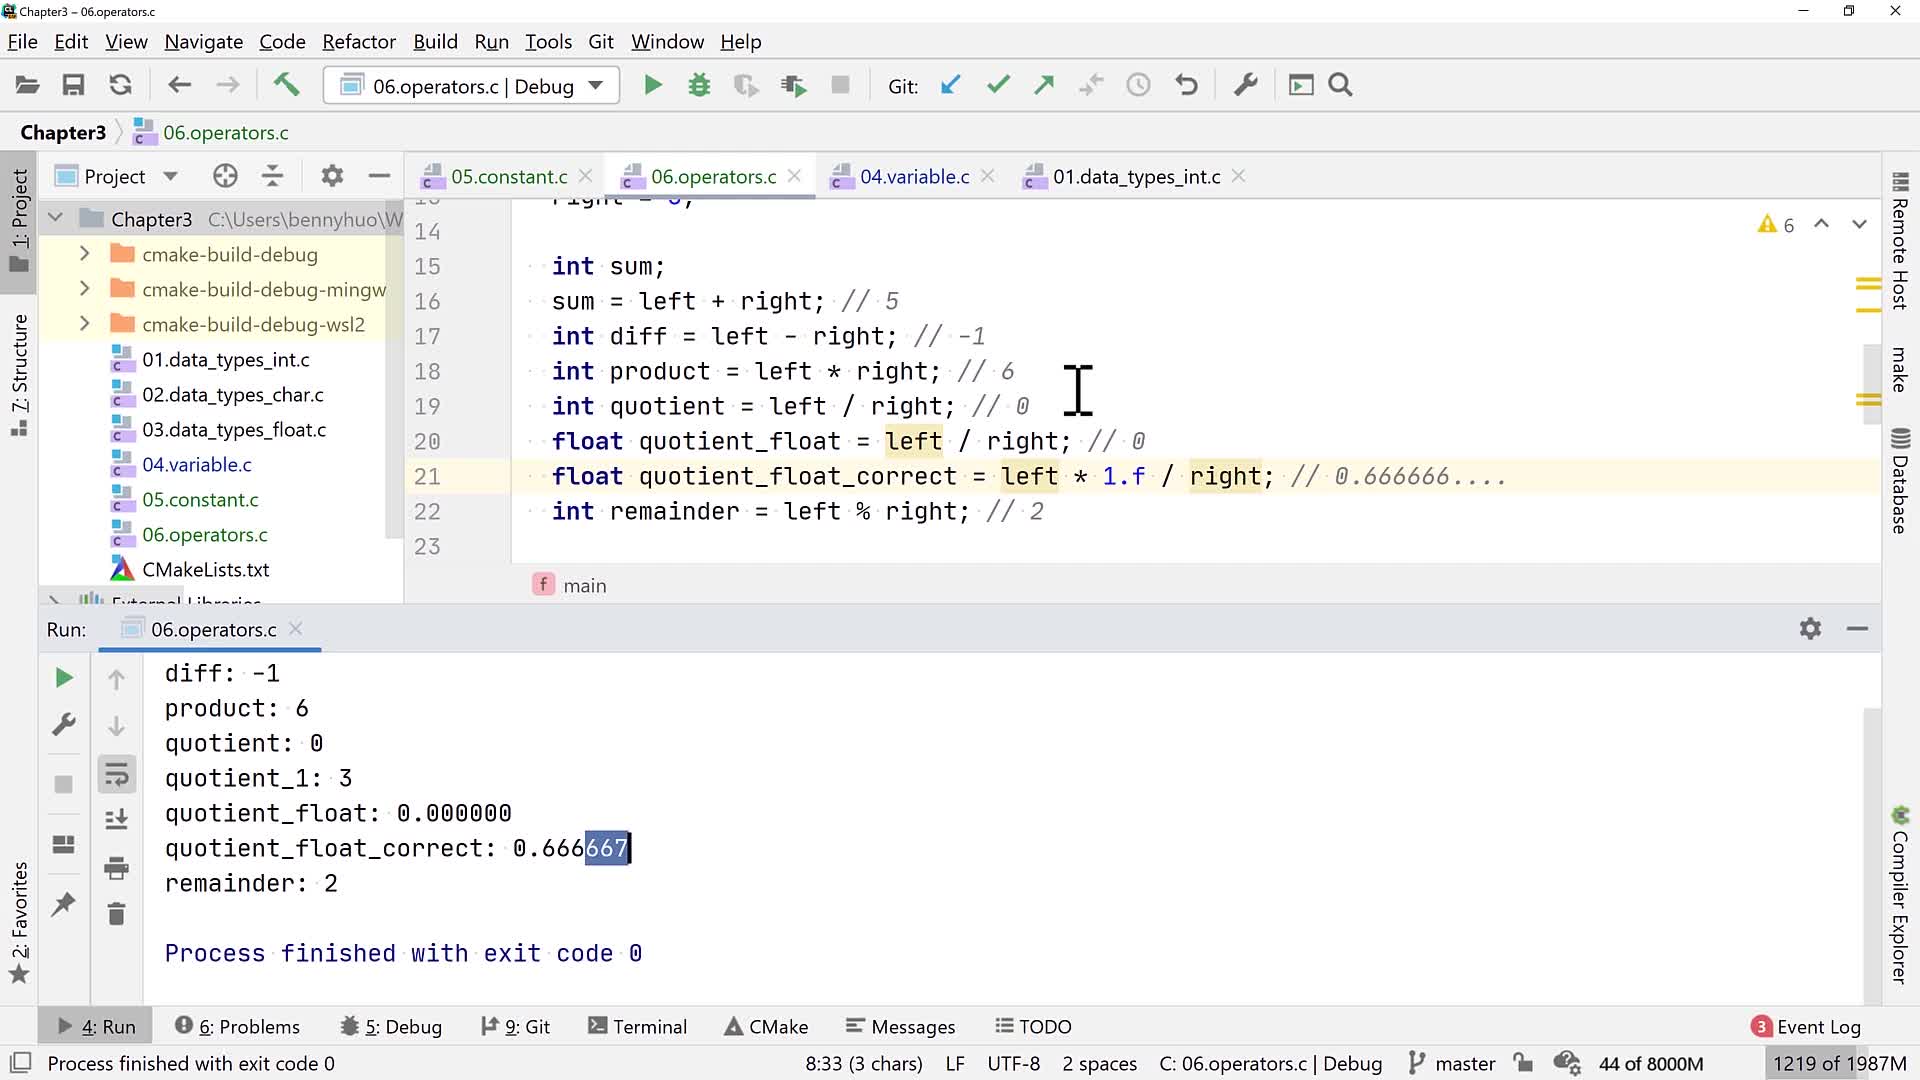The image size is (1920, 1080).
Task: Open the Project view dropdown
Action: click(x=170, y=176)
